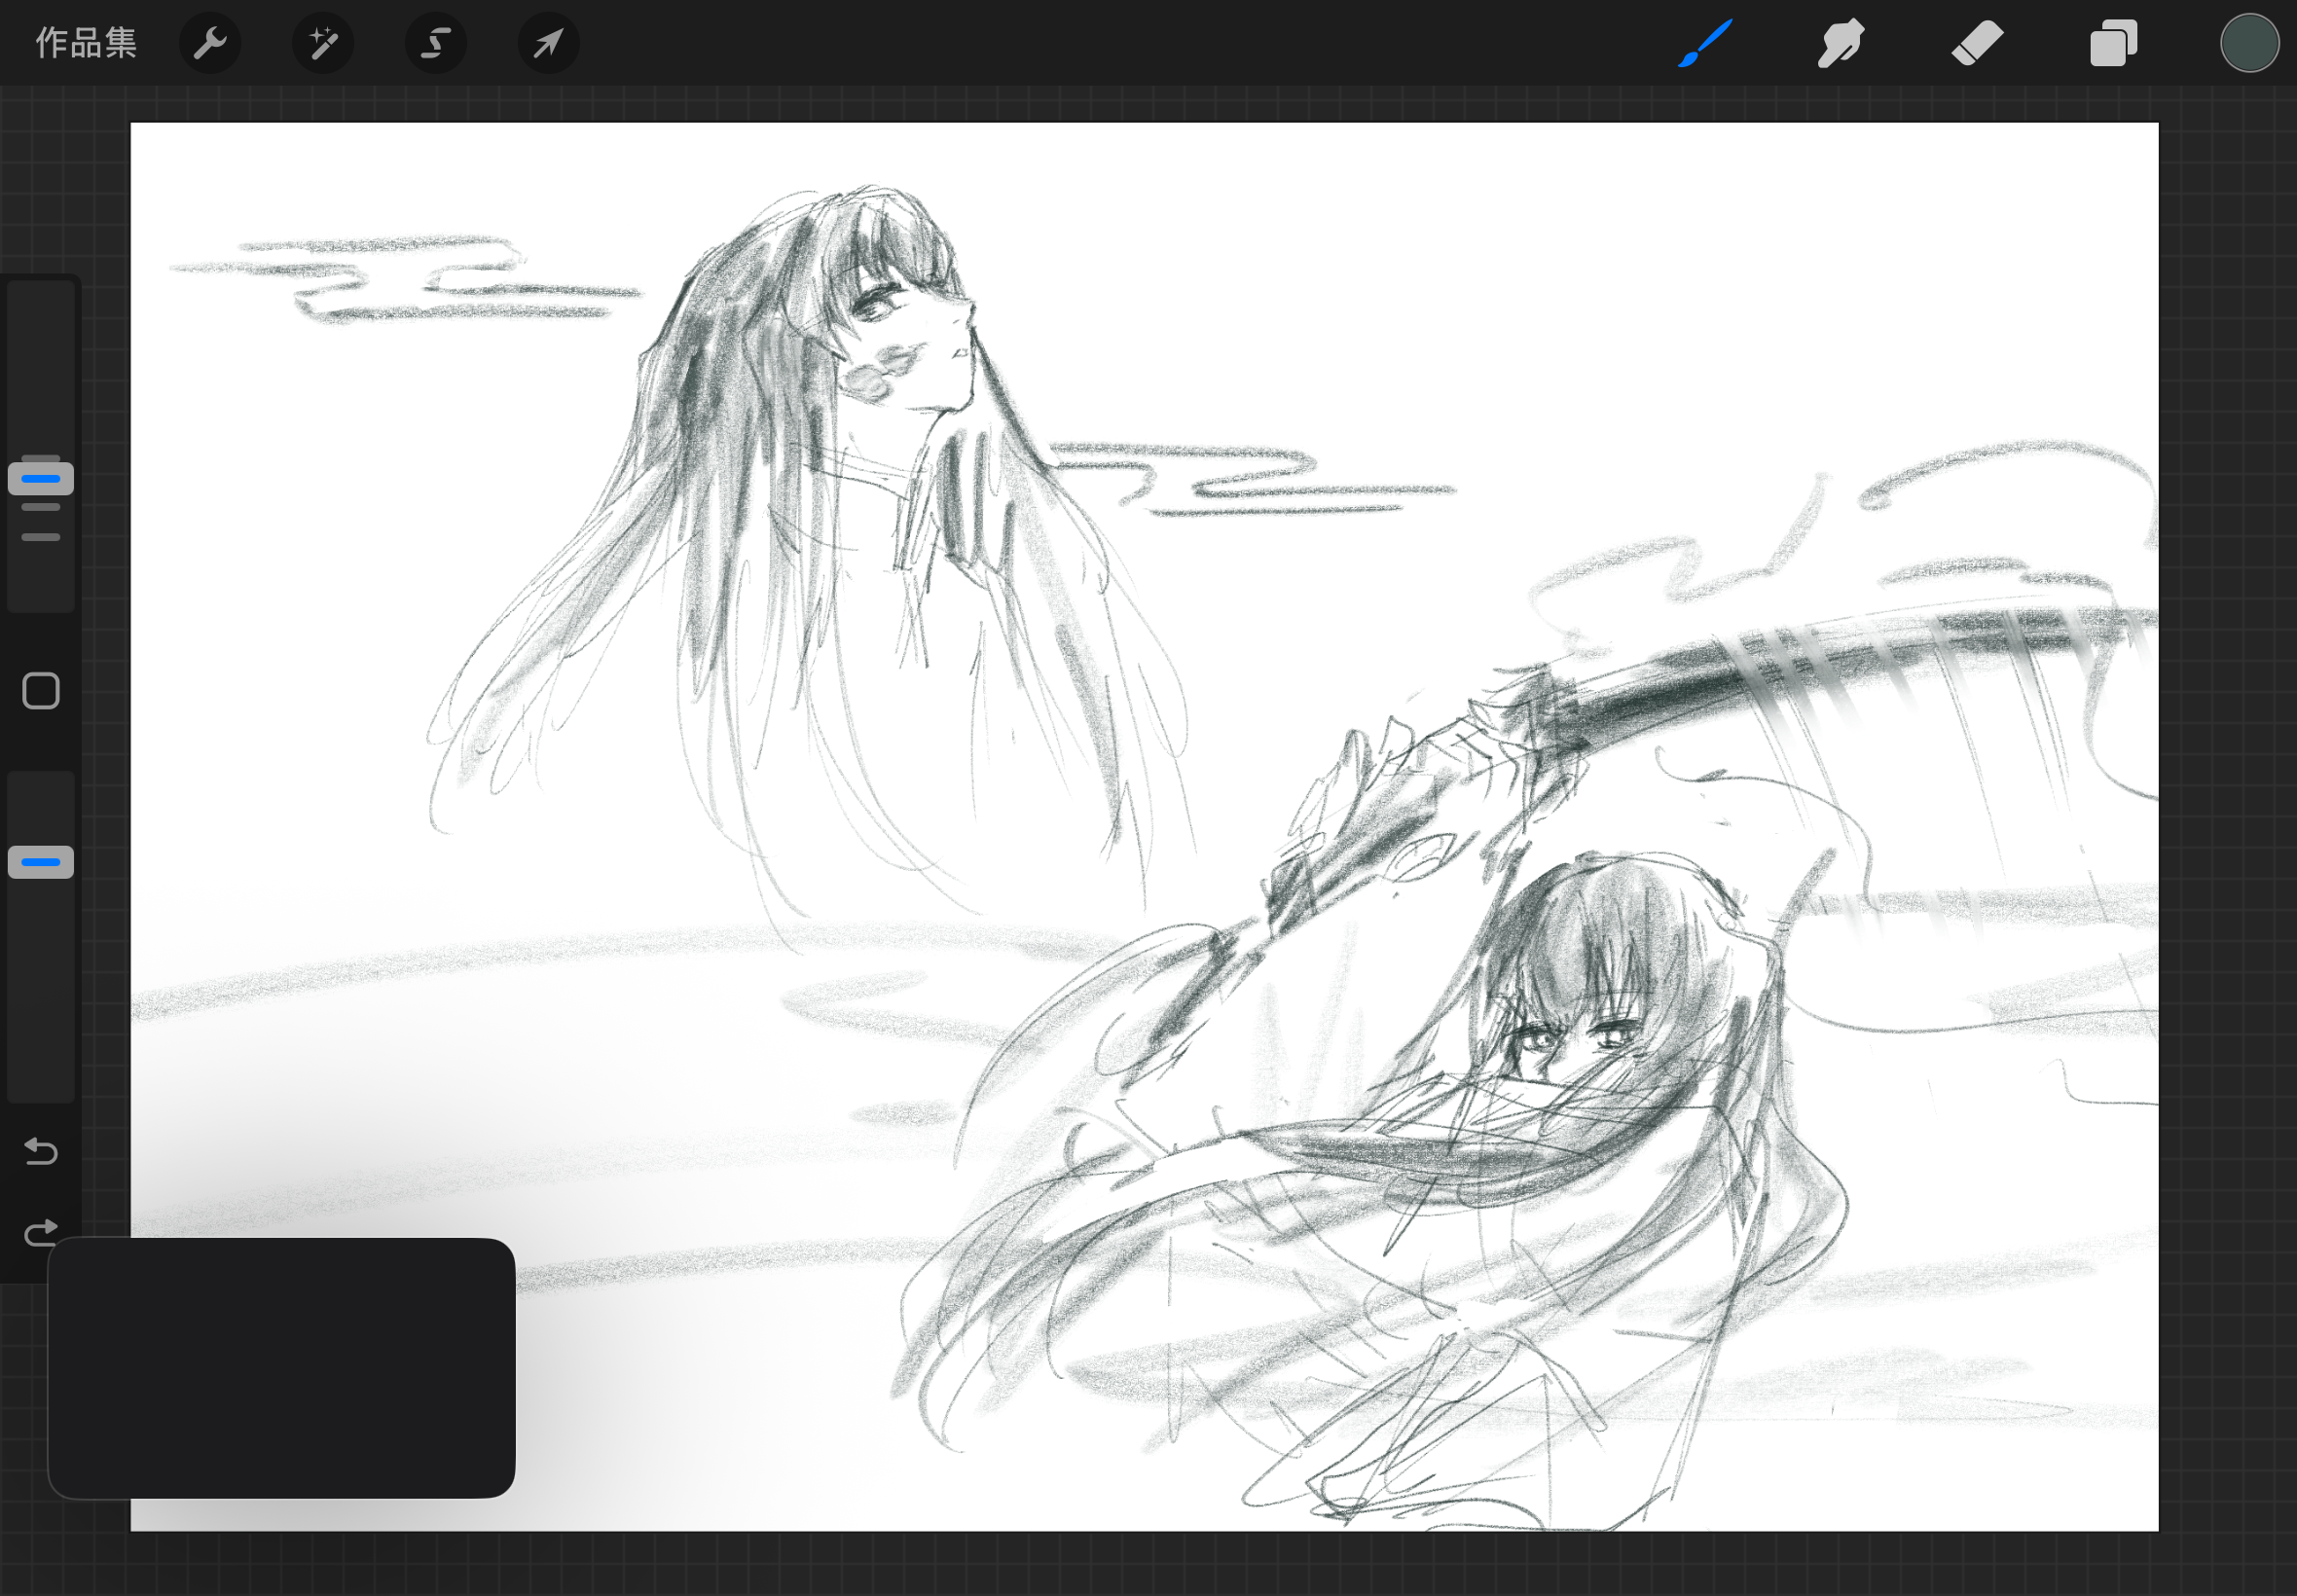
Task: Click the brush size slider handle
Action: (x=41, y=479)
